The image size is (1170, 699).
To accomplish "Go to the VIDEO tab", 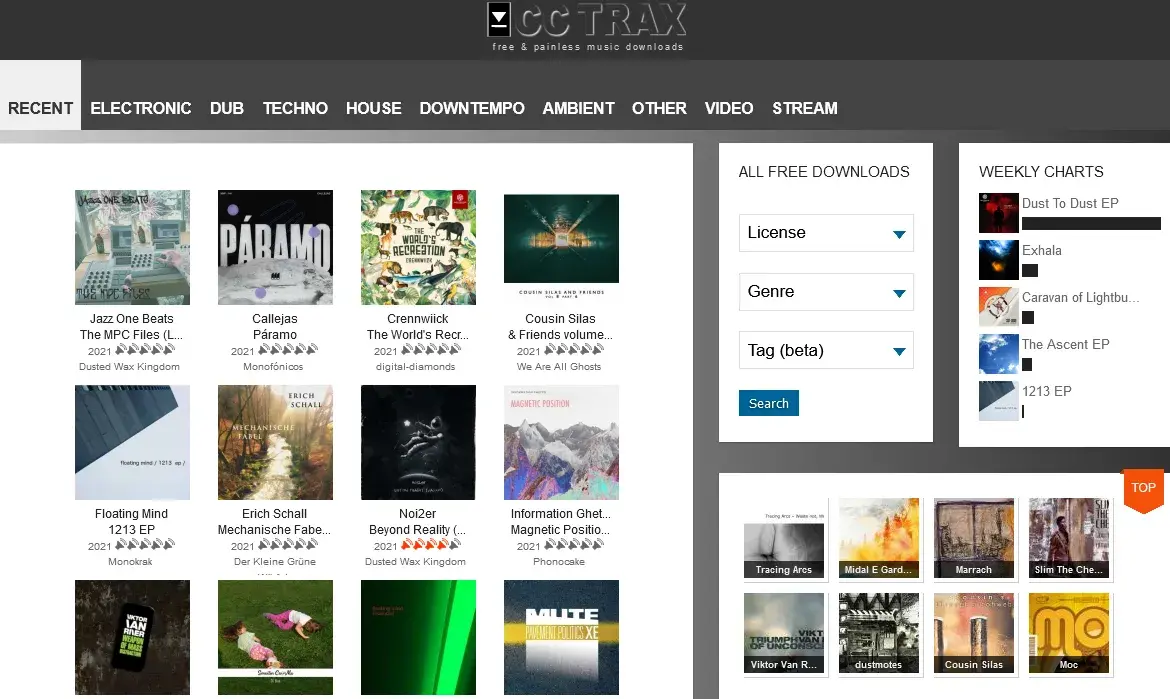I will [729, 108].
